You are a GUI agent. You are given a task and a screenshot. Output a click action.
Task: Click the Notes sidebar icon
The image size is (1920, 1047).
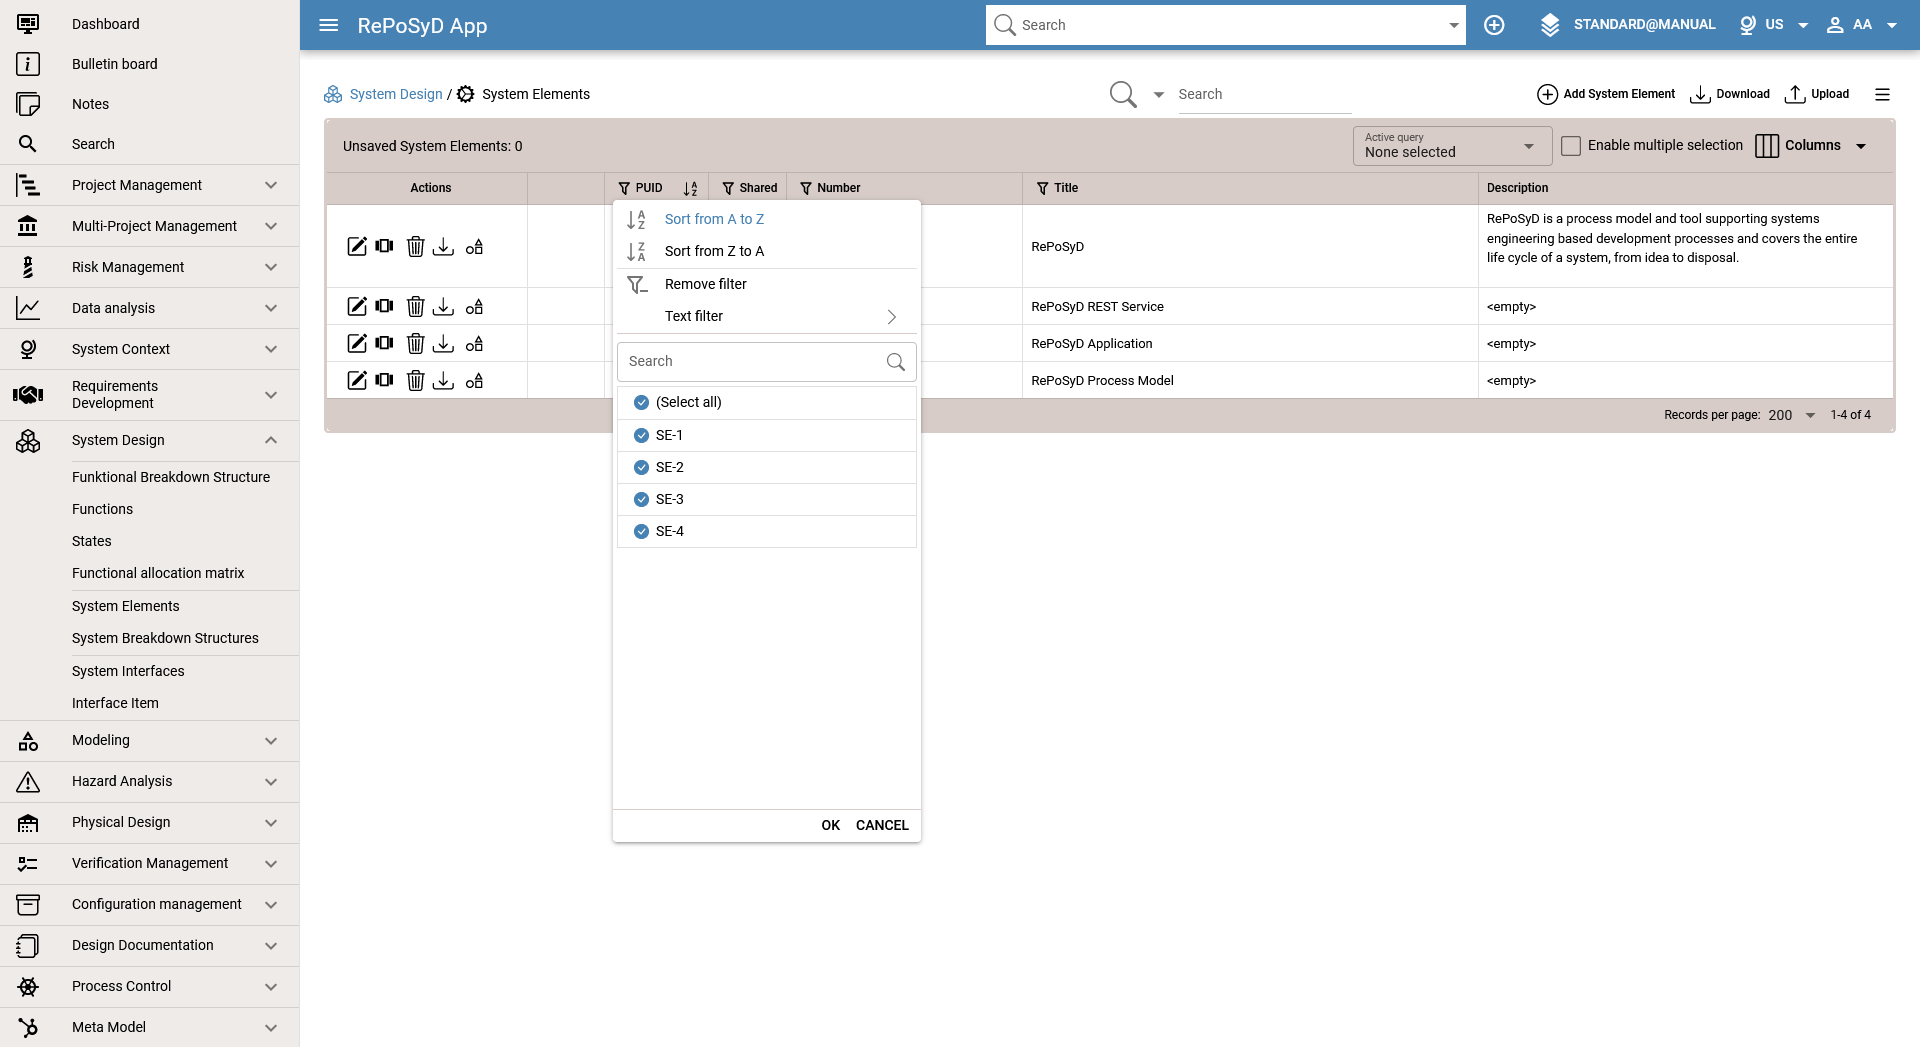coord(28,104)
